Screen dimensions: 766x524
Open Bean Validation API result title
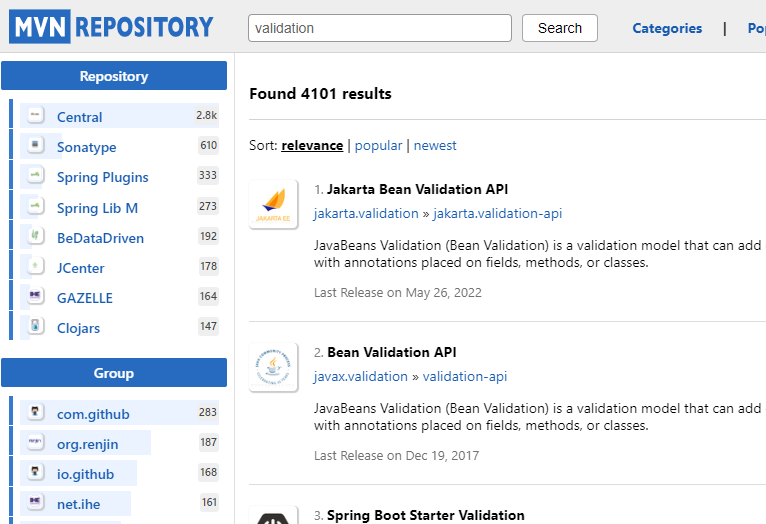(x=392, y=352)
